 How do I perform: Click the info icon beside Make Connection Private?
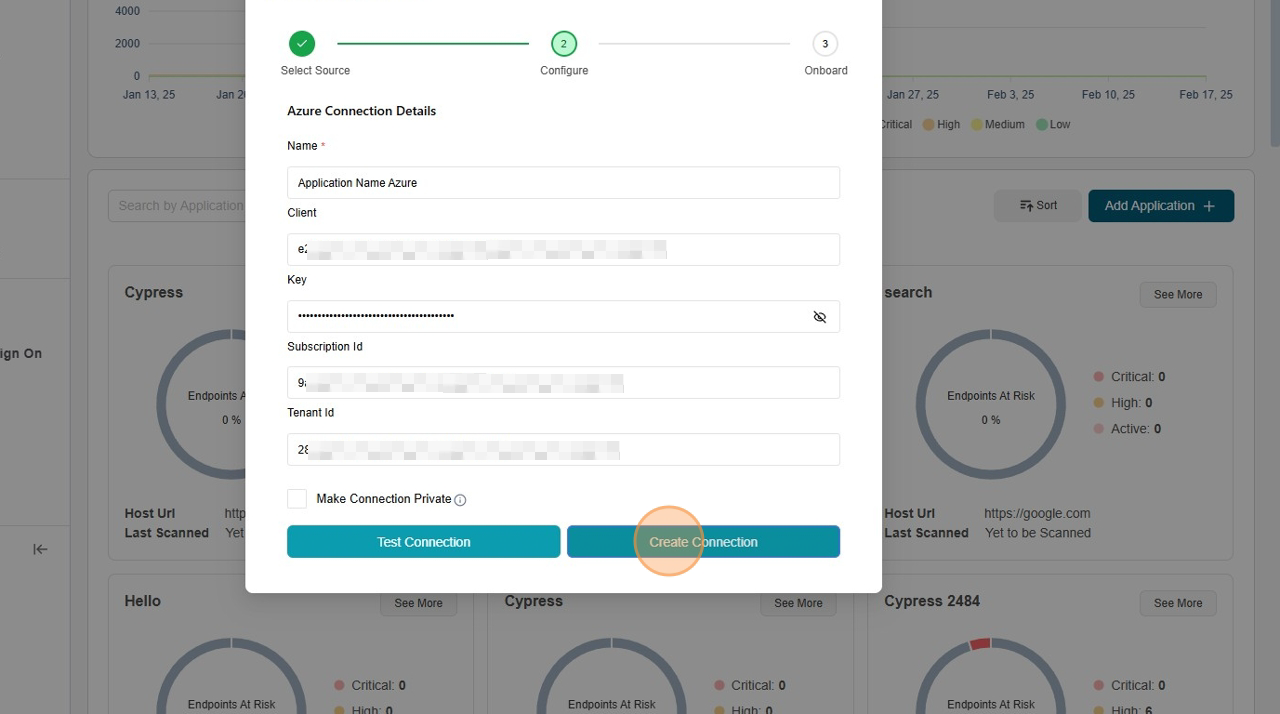(x=460, y=500)
